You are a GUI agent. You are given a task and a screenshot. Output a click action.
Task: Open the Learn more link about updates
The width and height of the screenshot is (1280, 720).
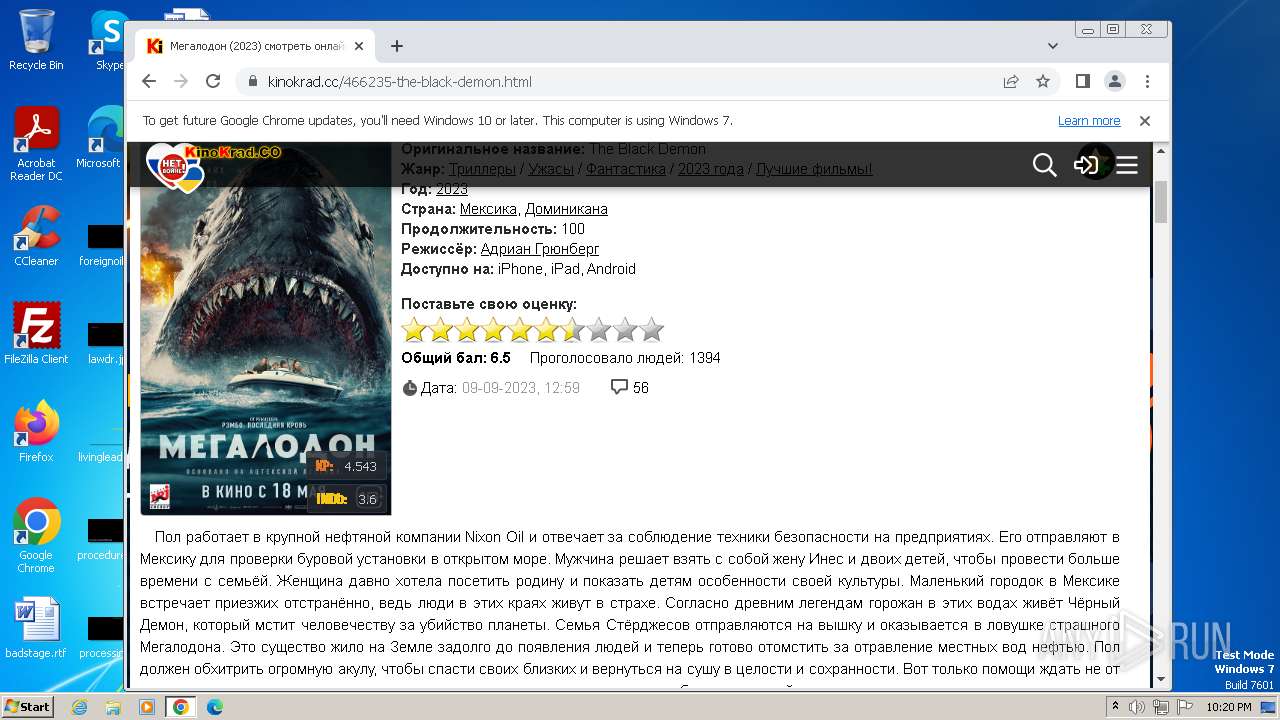click(1089, 121)
